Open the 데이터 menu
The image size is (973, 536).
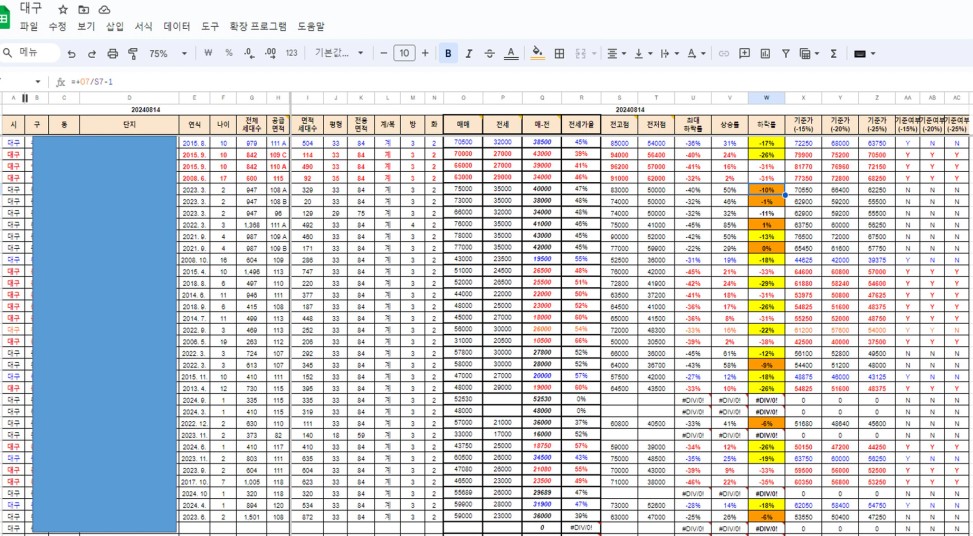[177, 27]
